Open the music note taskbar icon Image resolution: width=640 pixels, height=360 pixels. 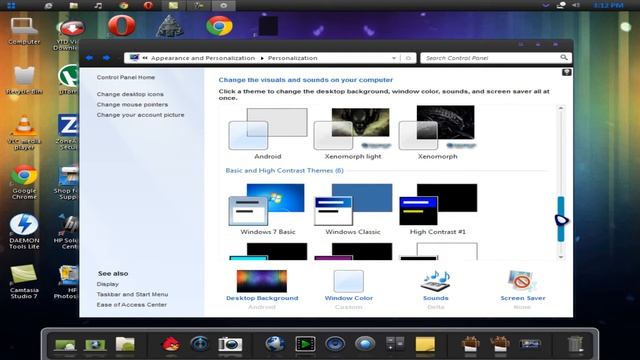pos(98,5)
